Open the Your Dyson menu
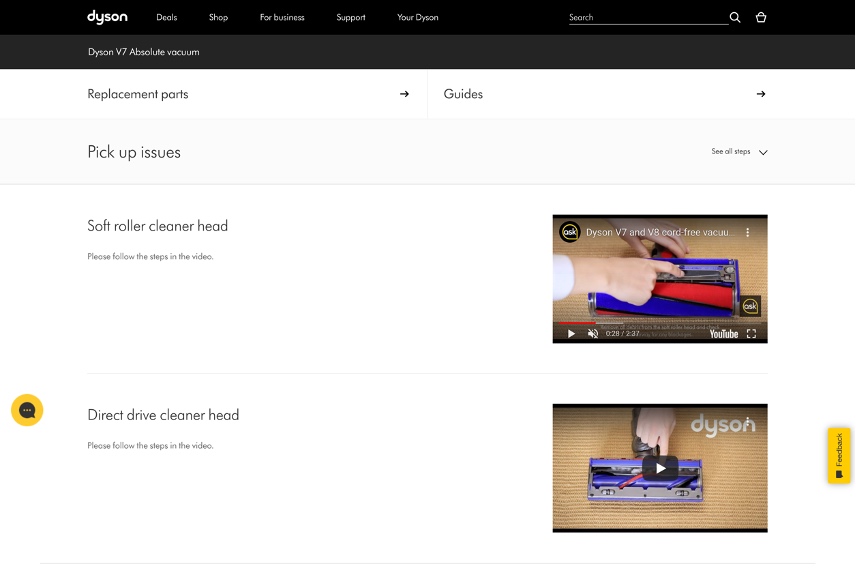The height and width of the screenshot is (577, 856). [x=418, y=17]
